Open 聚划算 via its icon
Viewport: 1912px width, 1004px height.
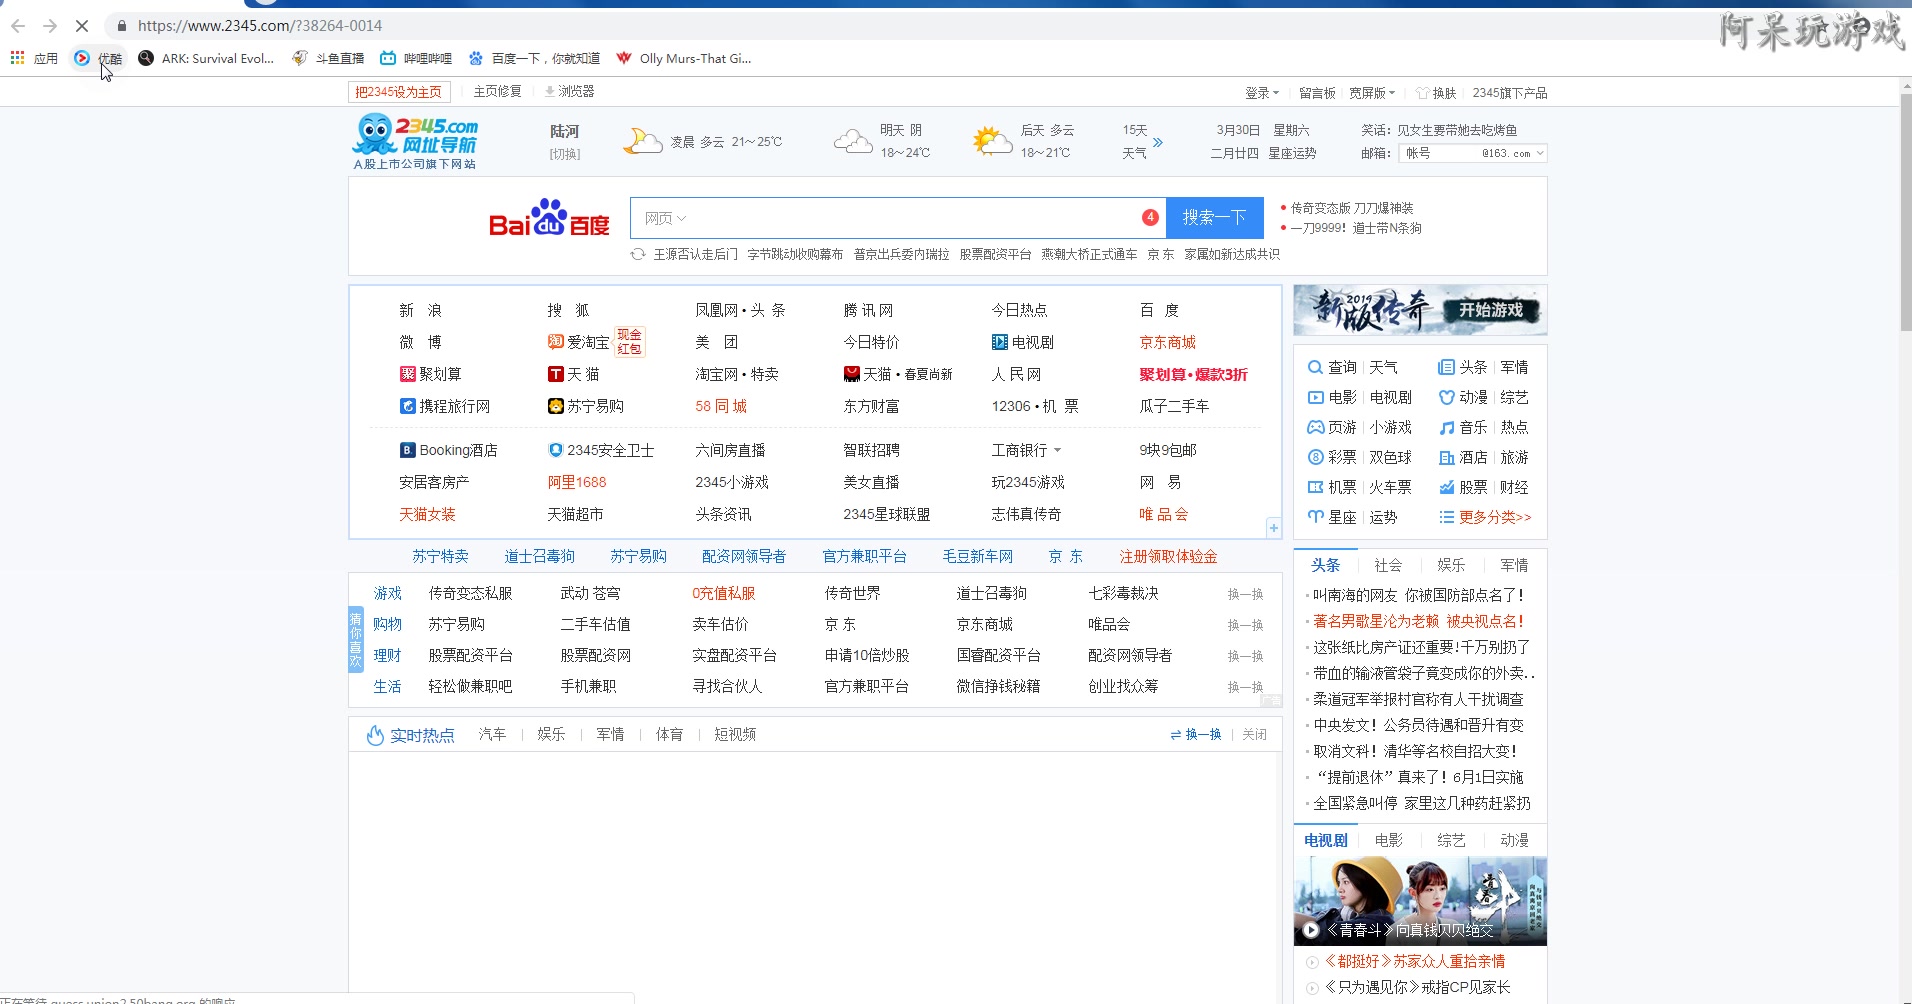407,374
